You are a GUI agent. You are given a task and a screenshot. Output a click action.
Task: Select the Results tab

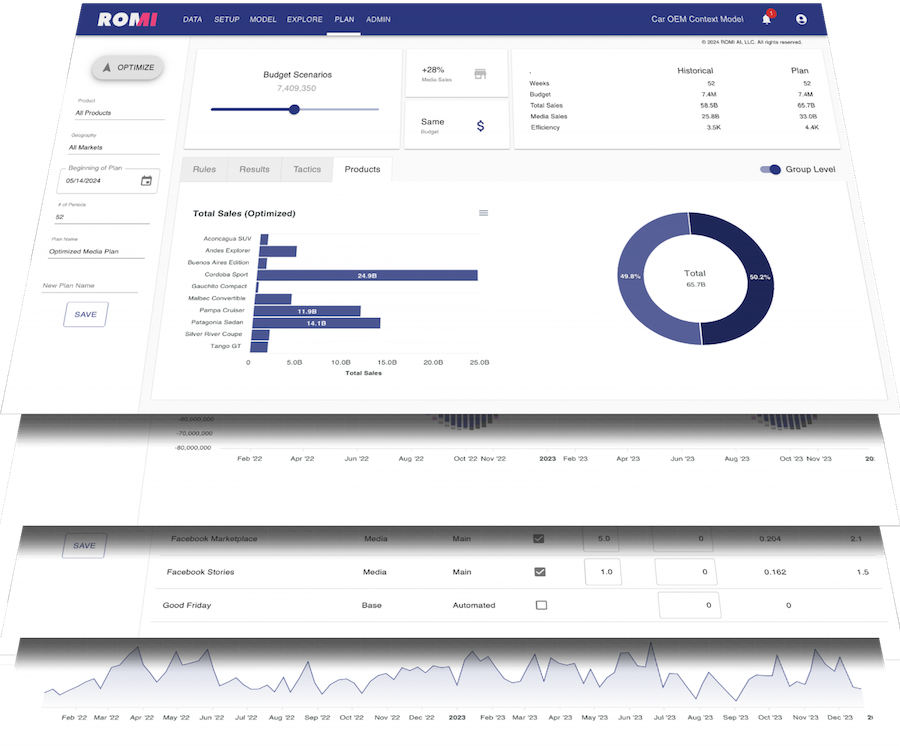254,170
